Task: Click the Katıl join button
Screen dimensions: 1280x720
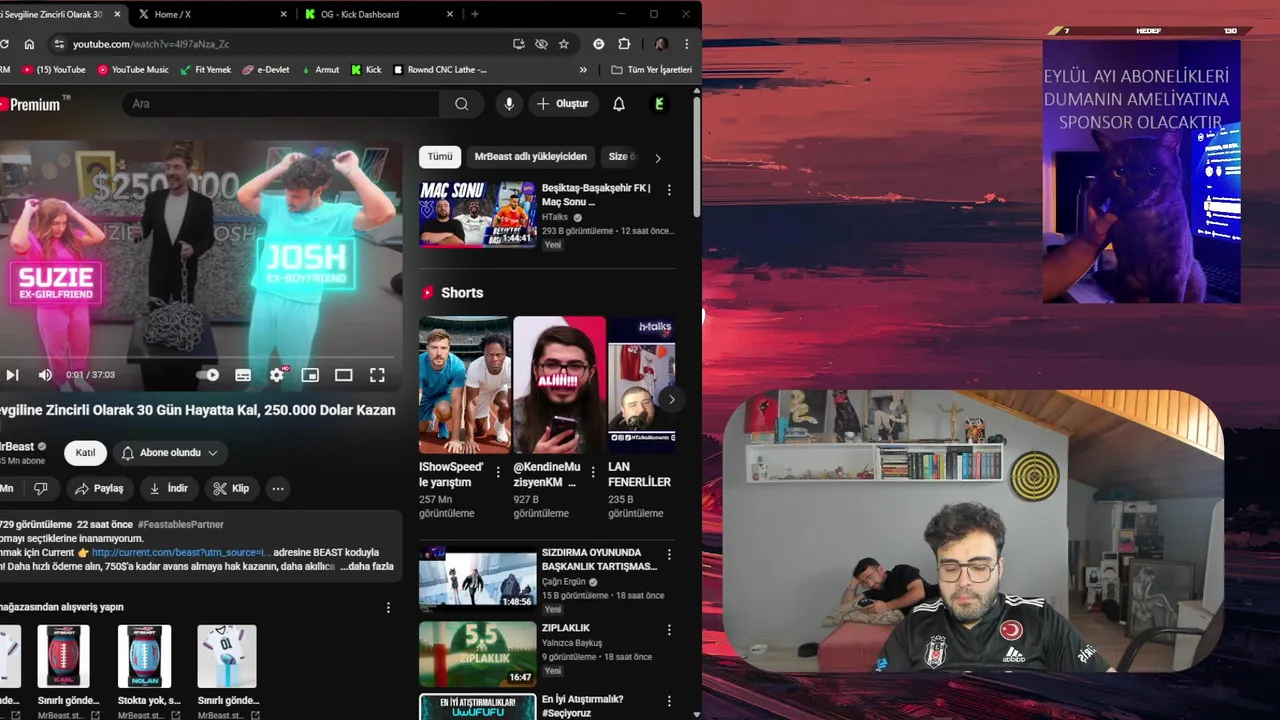Action: pos(86,453)
